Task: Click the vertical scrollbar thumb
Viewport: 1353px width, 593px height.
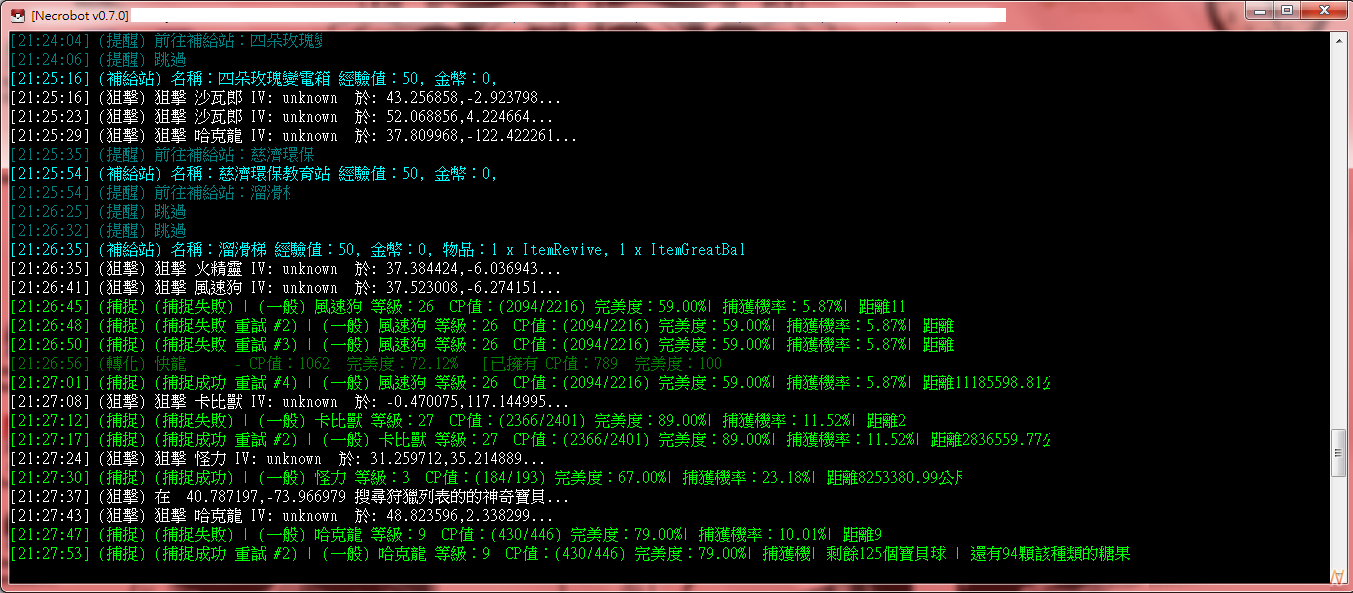Action: (1338, 453)
